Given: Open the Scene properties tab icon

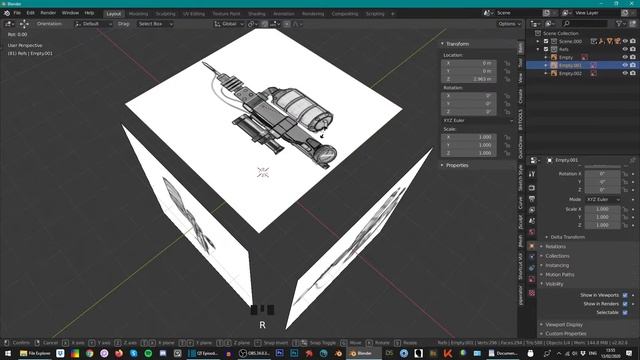Looking at the screenshot, I should [531, 221].
